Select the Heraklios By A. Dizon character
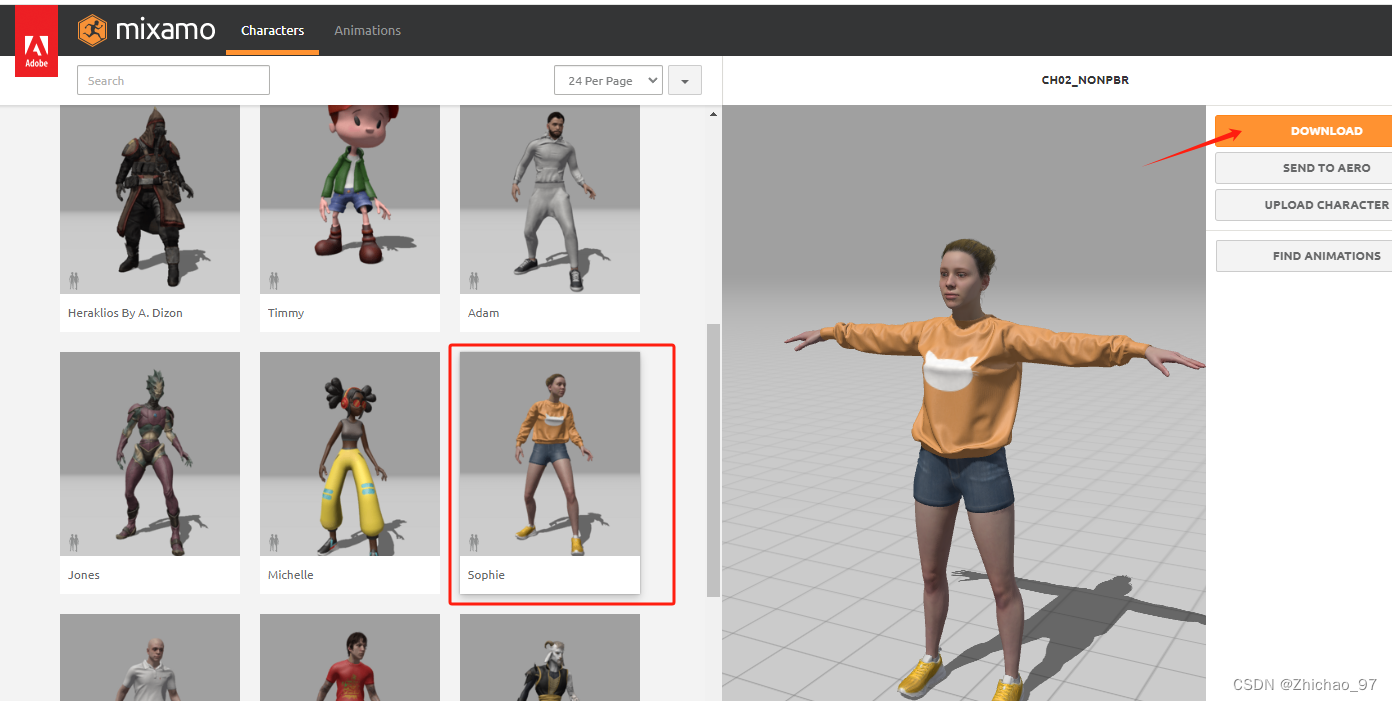 pyautogui.click(x=150, y=218)
